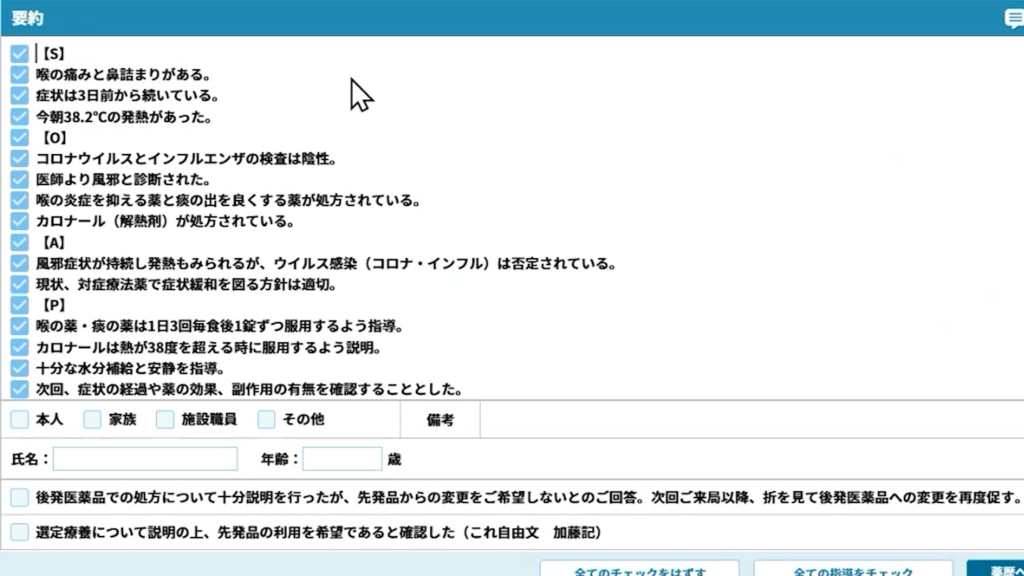Tick the 施設職員 checkbox
This screenshot has width=1024, height=576.
point(165,420)
